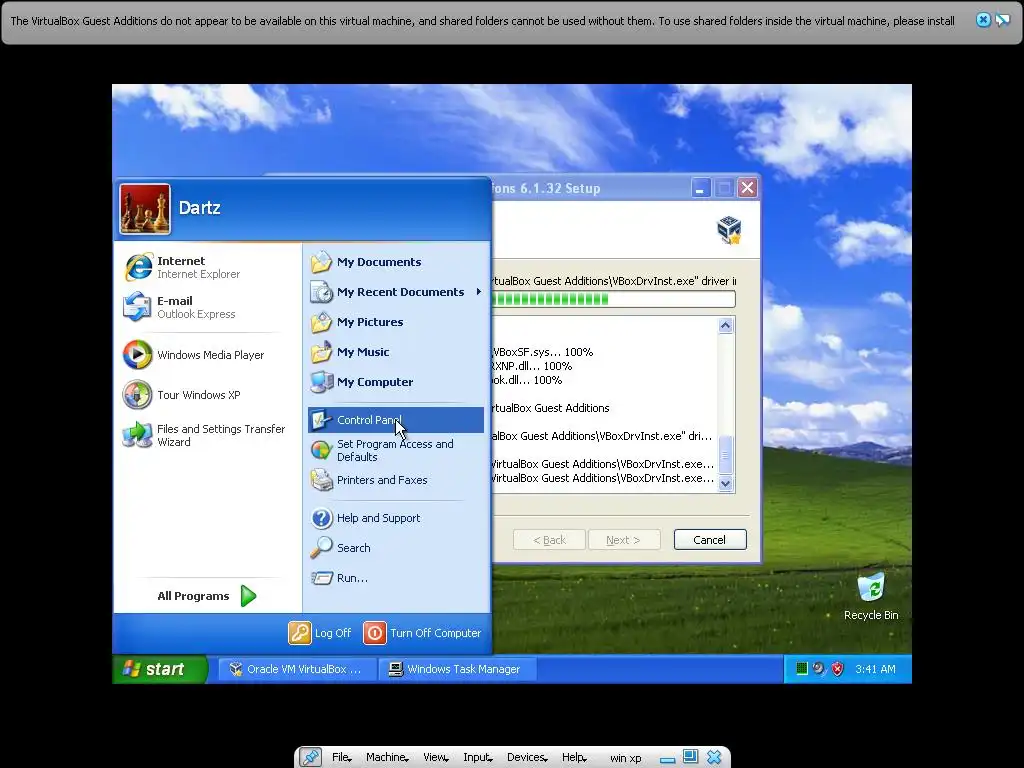Click the setup log scrollbar thumb
Viewport: 1024px width, 768px height.
[x=725, y=455]
